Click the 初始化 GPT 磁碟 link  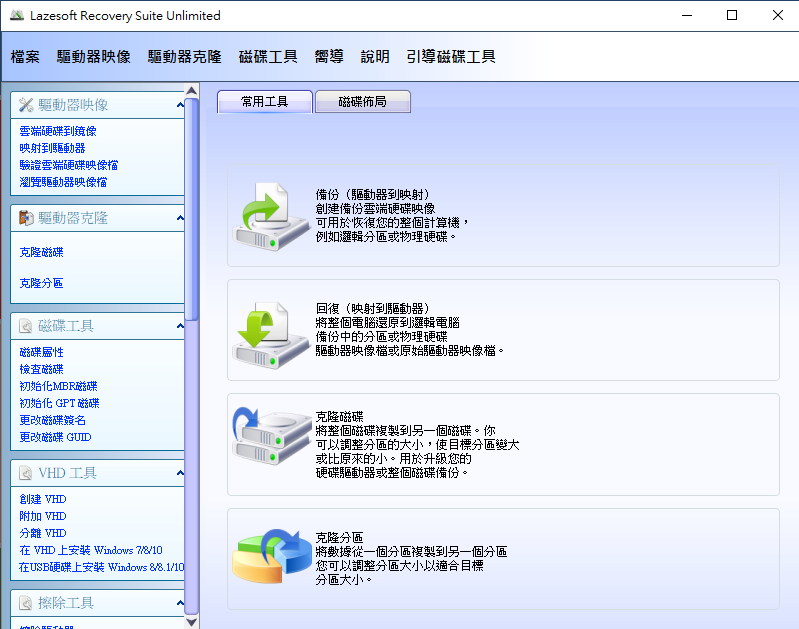coord(59,403)
